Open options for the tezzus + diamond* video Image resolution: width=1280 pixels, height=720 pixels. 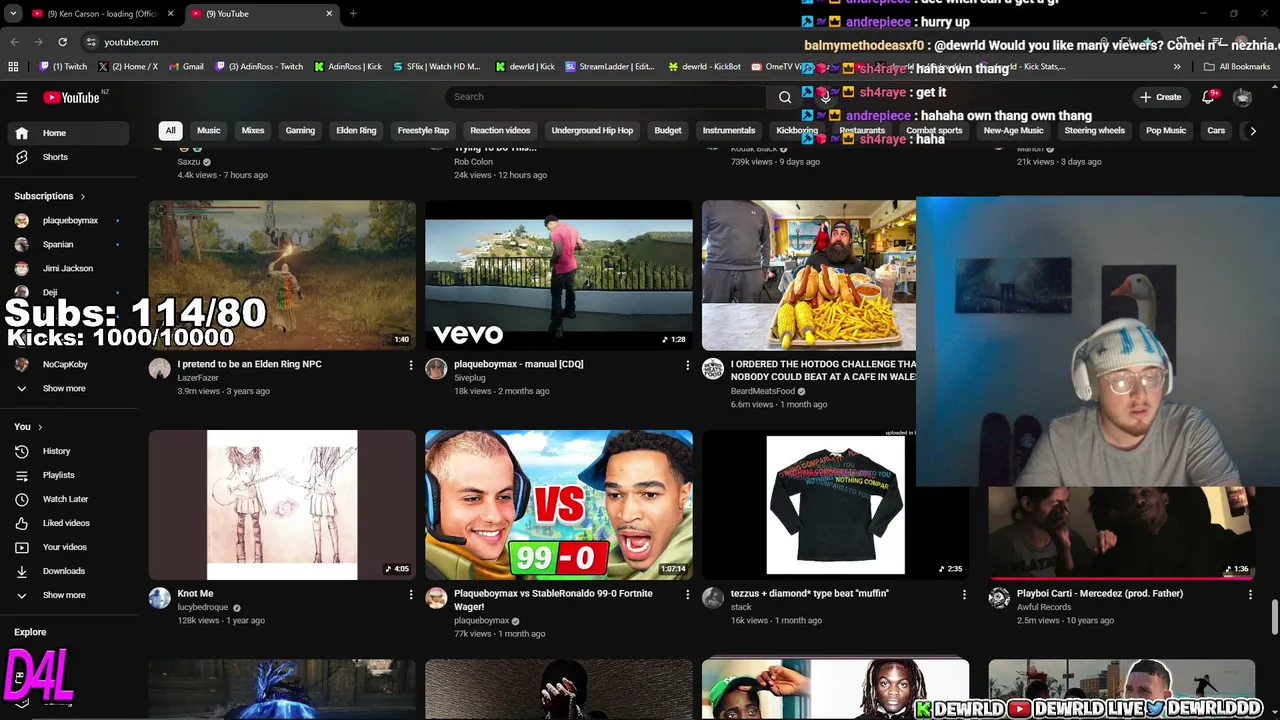pyautogui.click(x=964, y=595)
